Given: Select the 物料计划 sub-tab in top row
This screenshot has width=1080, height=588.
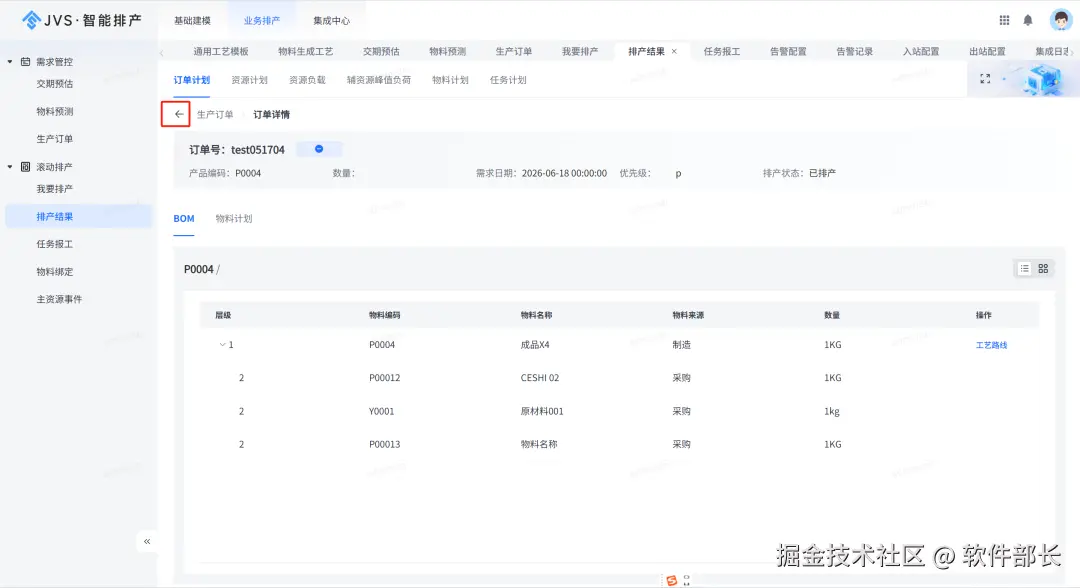Looking at the screenshot, I should (450, 80).
